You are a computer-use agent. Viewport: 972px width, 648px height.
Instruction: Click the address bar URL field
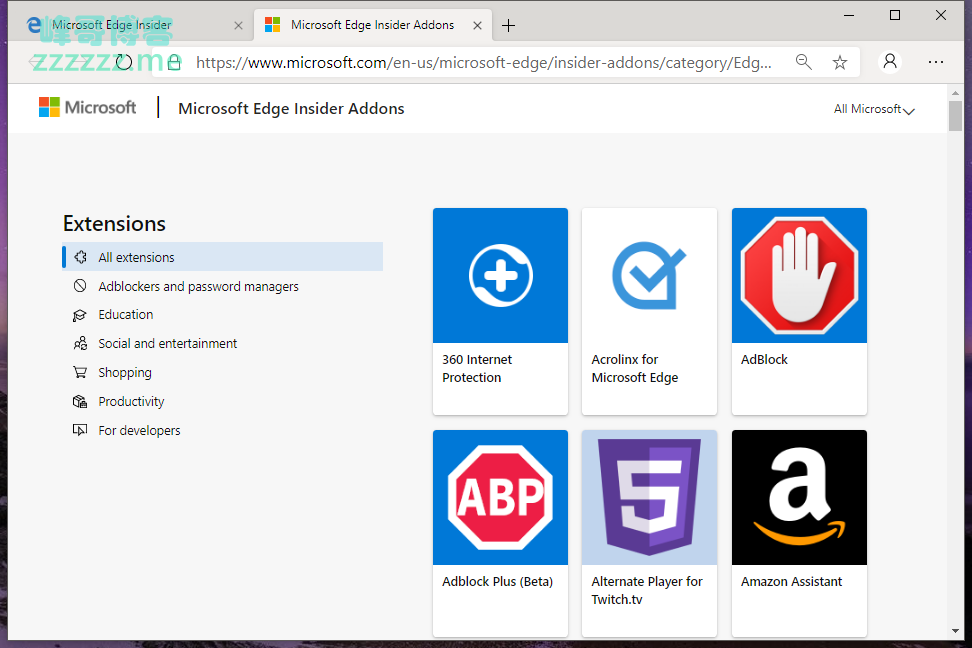484,63
